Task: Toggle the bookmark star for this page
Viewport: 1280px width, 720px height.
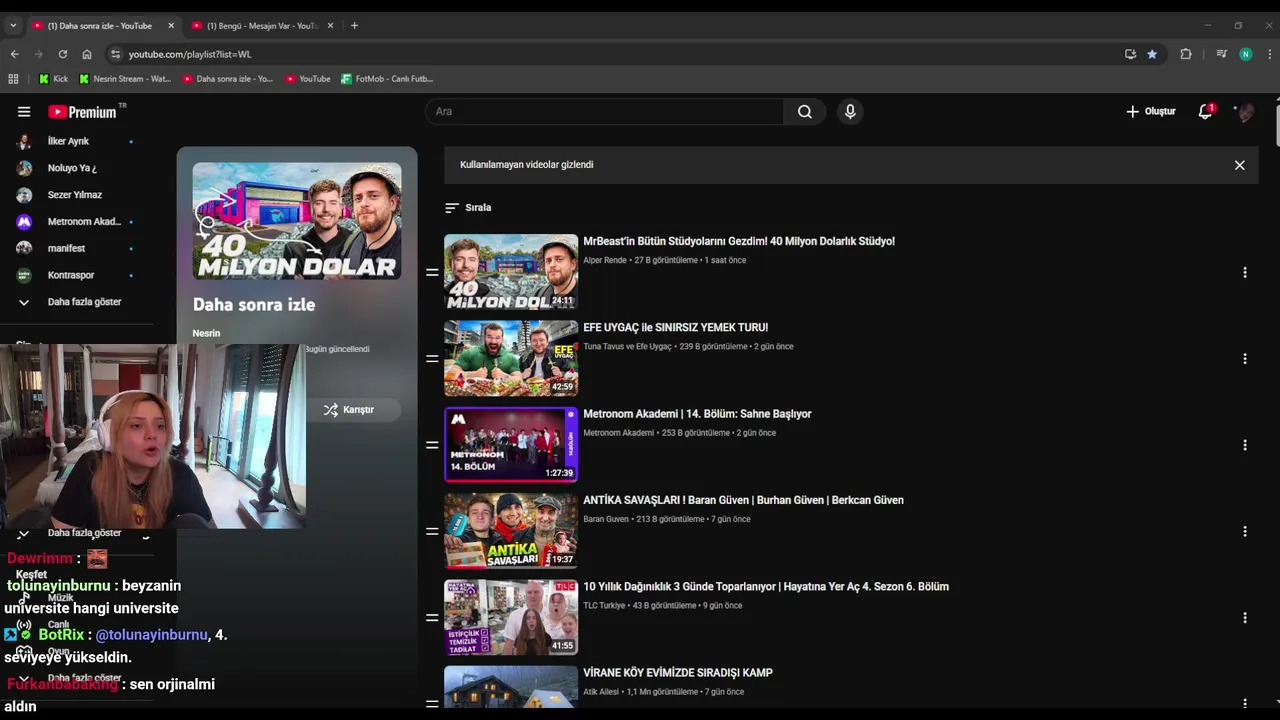Action: coord(1152,54)
